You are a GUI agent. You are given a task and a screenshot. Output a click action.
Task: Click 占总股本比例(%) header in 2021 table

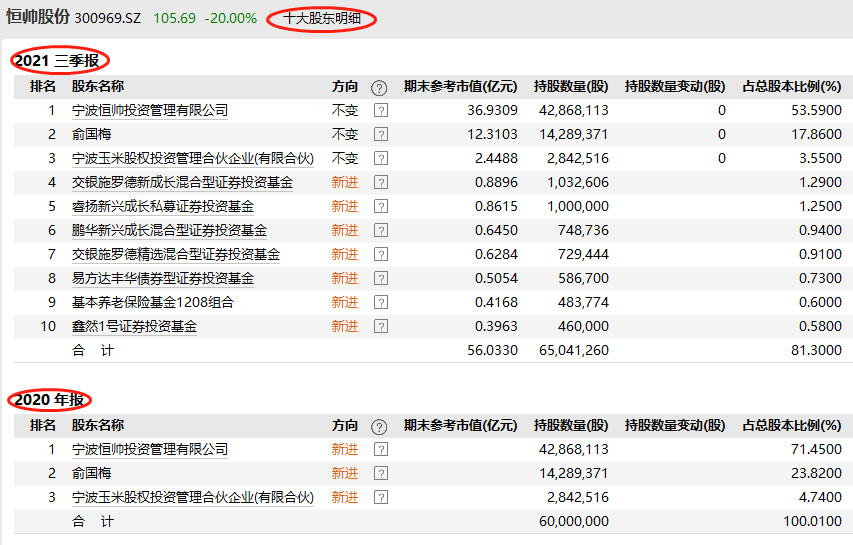[x=792, y=86]
